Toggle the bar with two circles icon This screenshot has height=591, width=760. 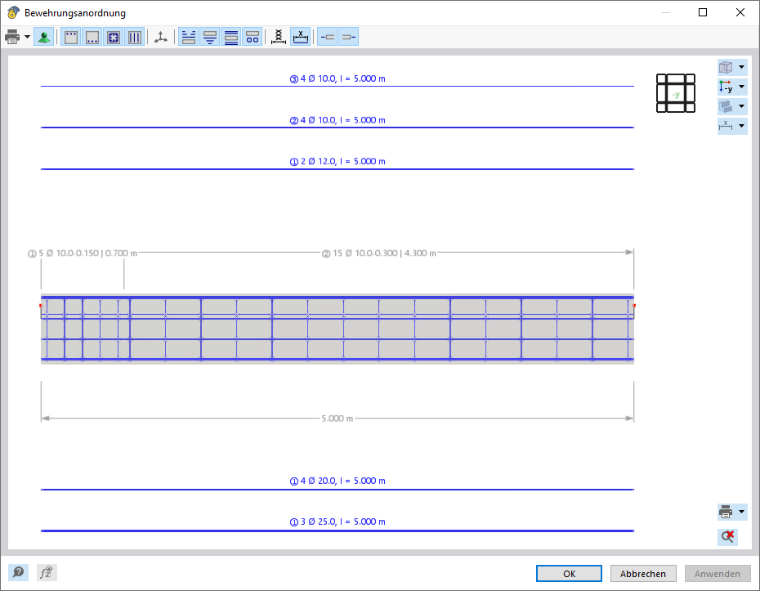(x=253, y=37)
